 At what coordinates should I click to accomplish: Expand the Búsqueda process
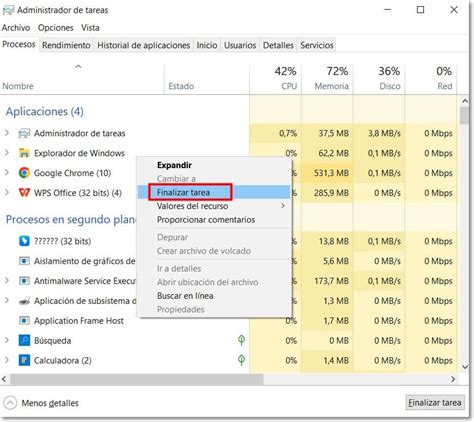[x=7, y=340]
